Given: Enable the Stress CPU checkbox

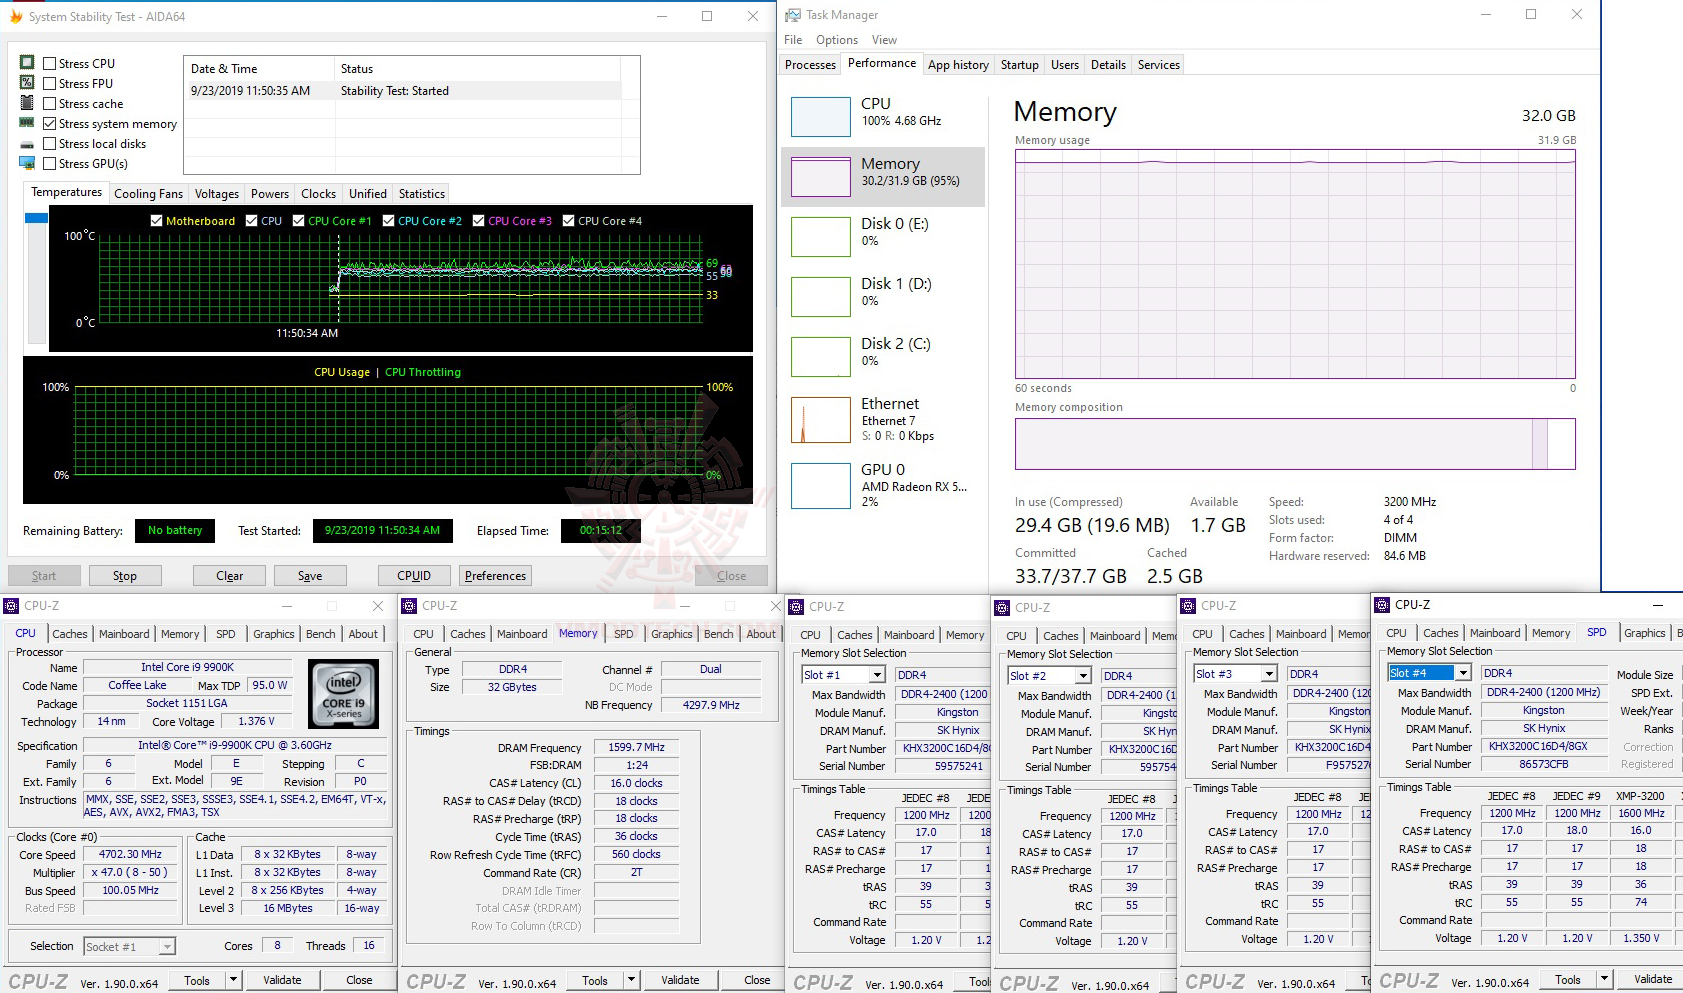Looking at the screenshot, I should click(x=49, y=63).
